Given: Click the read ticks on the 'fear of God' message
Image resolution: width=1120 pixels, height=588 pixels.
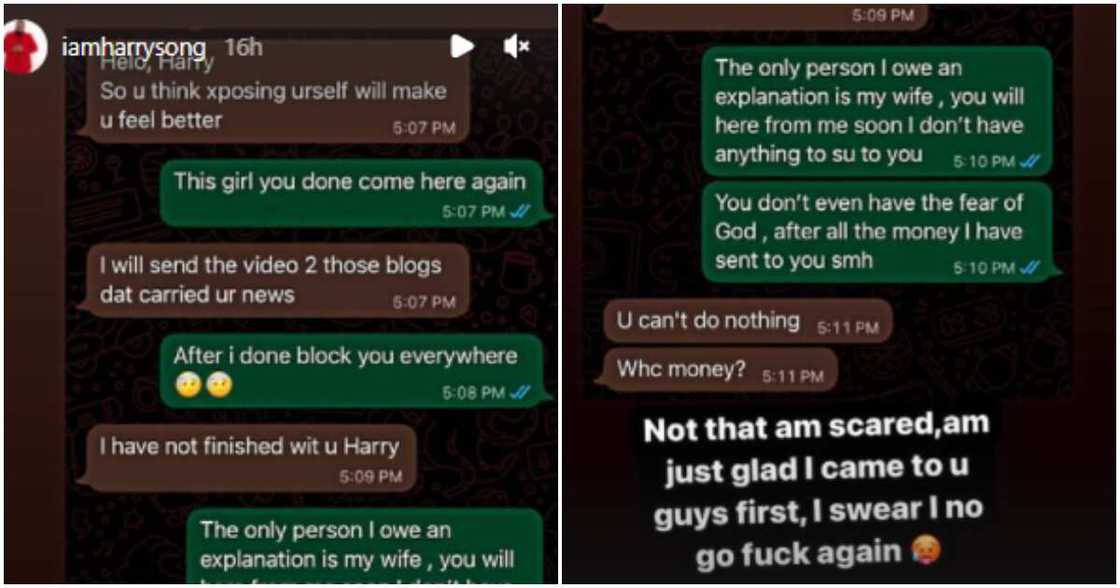Looking at the screenshot, I should click(1029, 268).
